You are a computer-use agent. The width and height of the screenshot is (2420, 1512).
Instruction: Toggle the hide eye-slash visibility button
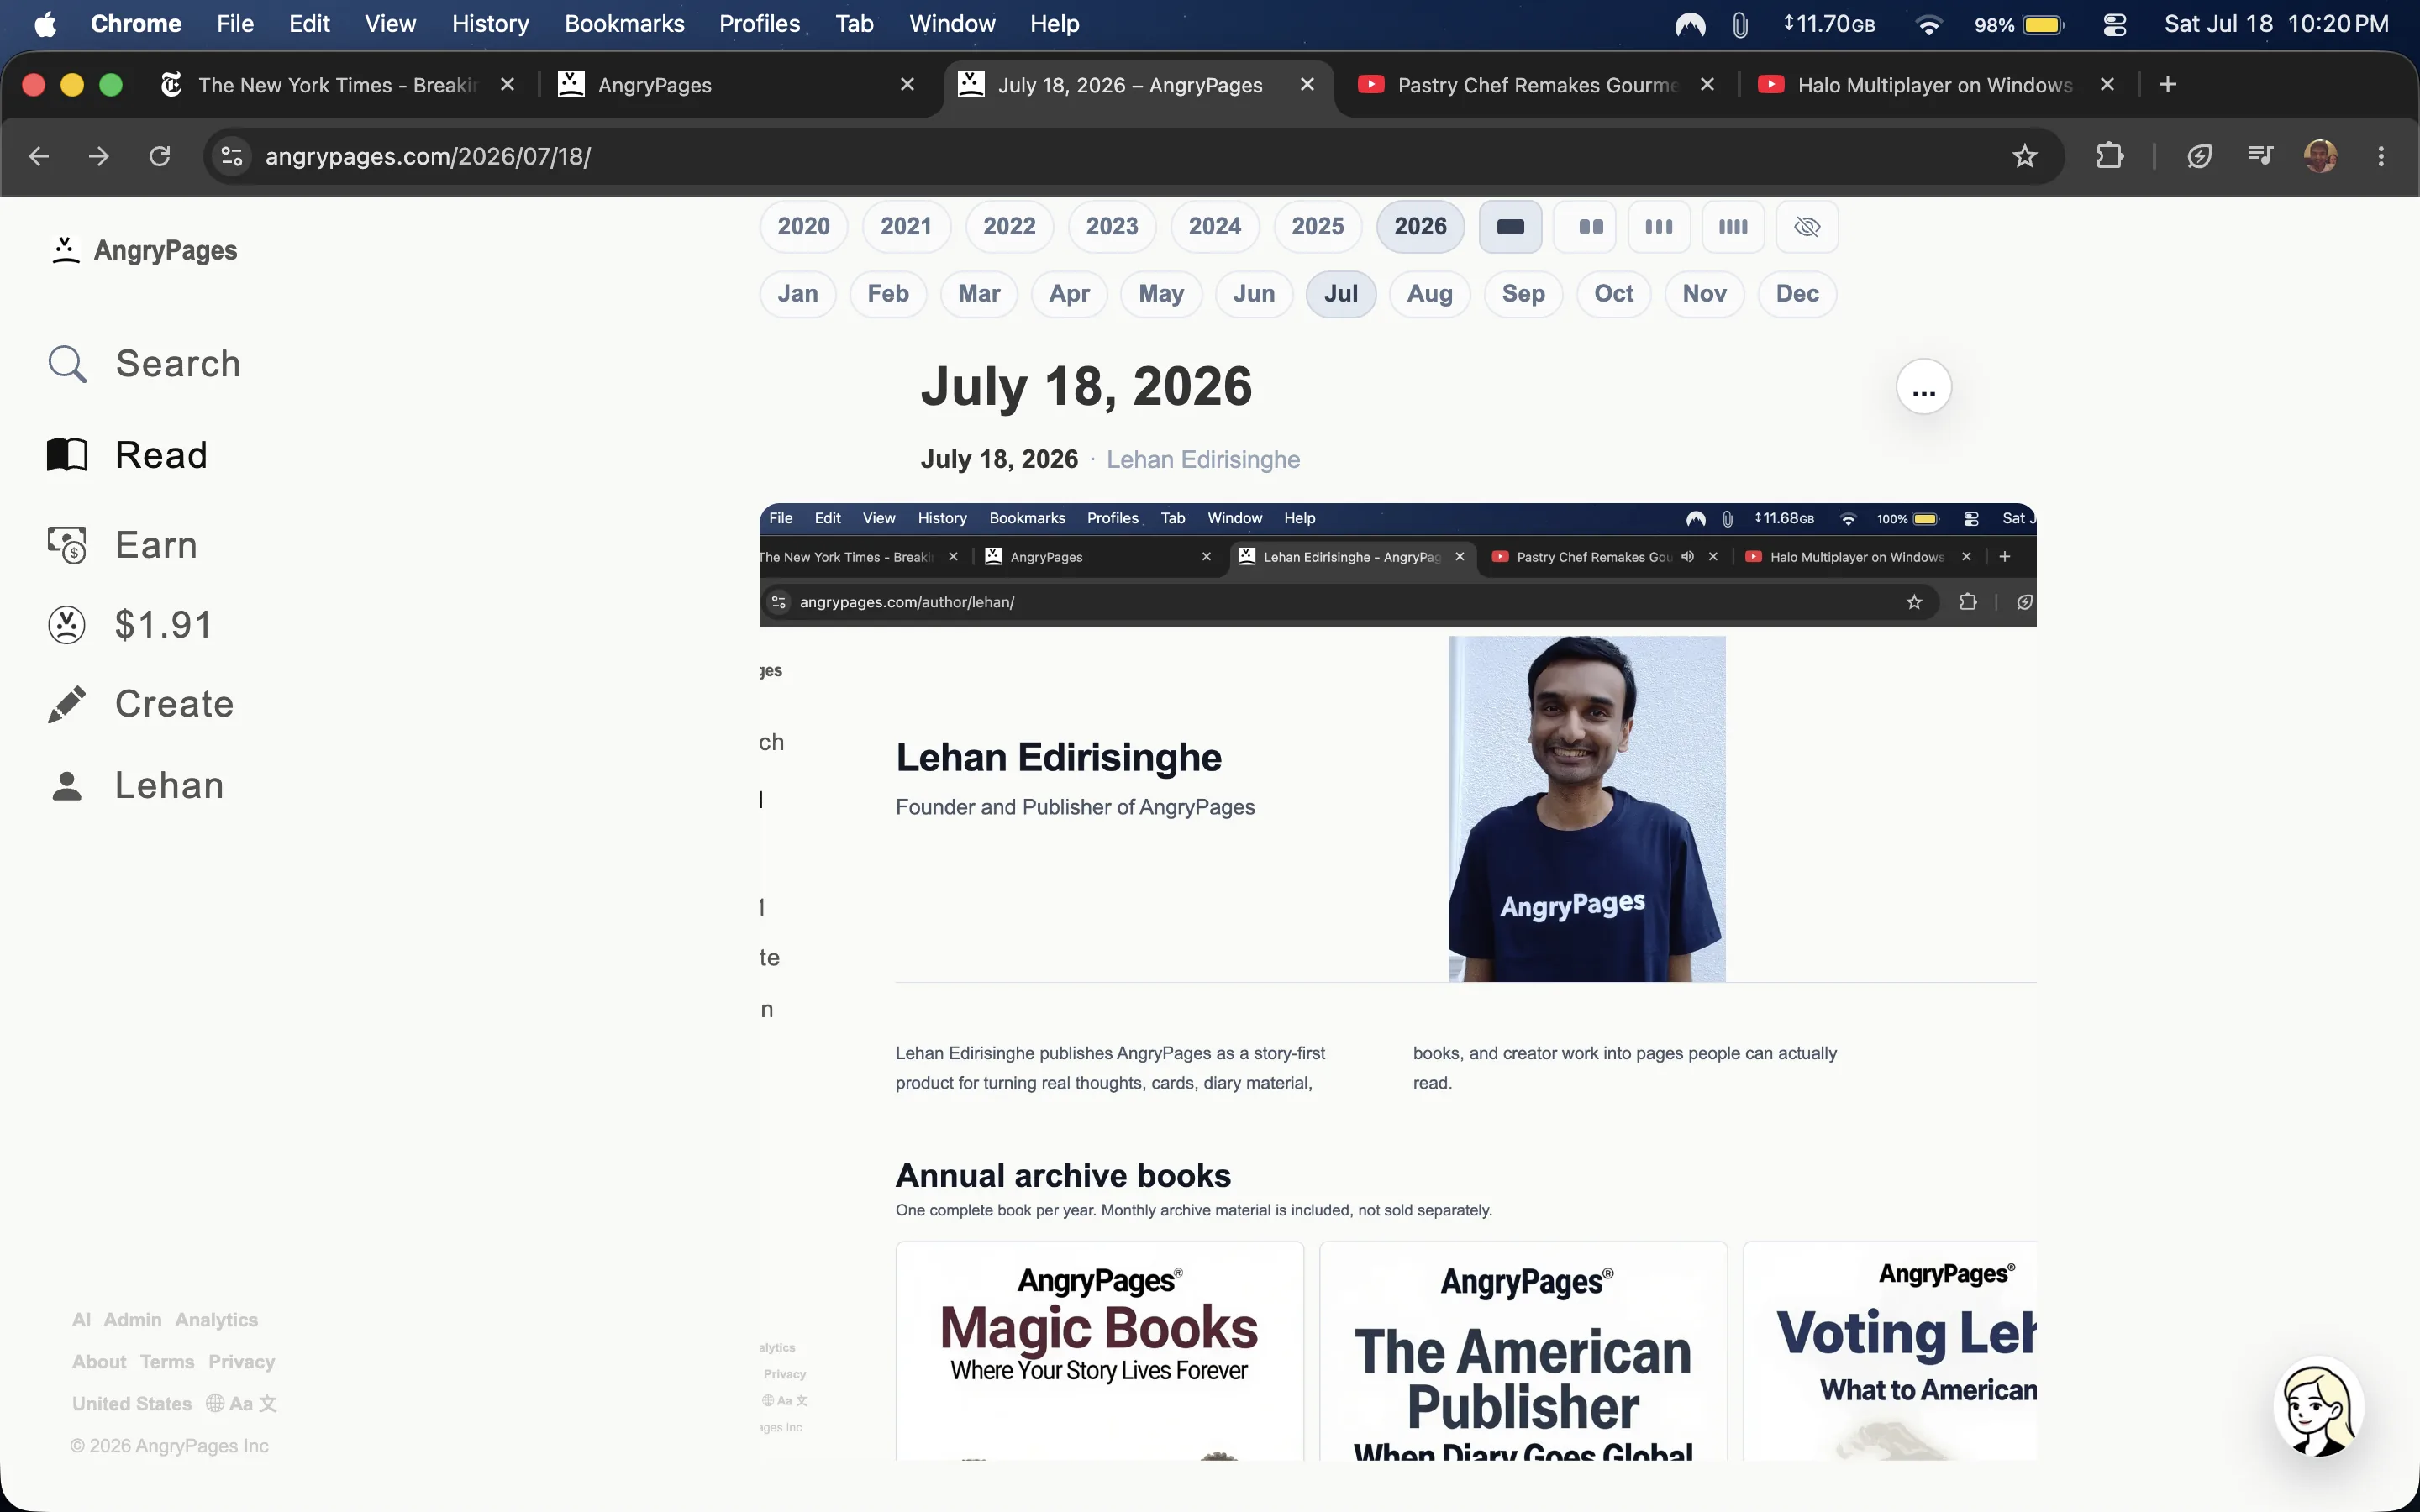(x=1806, y=227)
